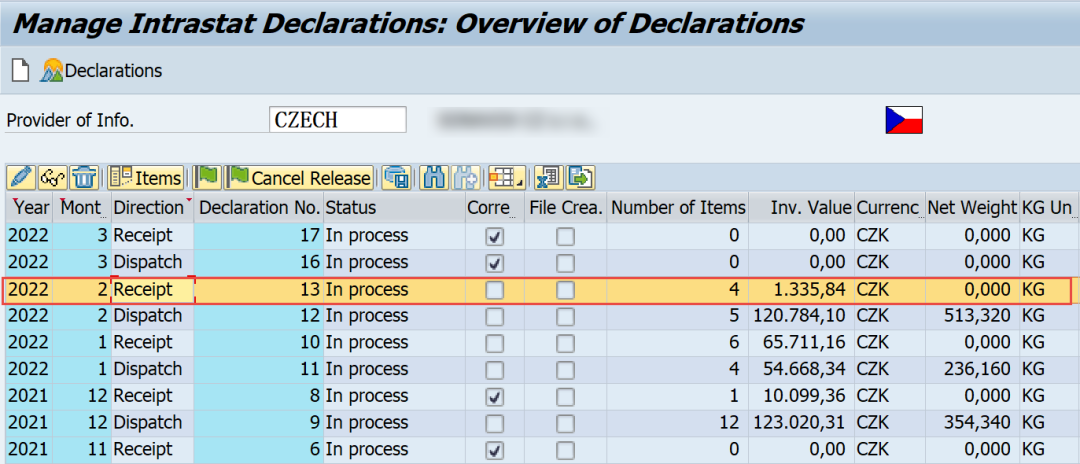Click the binoculars Find Next icon
The image size is (1080, 464).
[x=466, y=178]
